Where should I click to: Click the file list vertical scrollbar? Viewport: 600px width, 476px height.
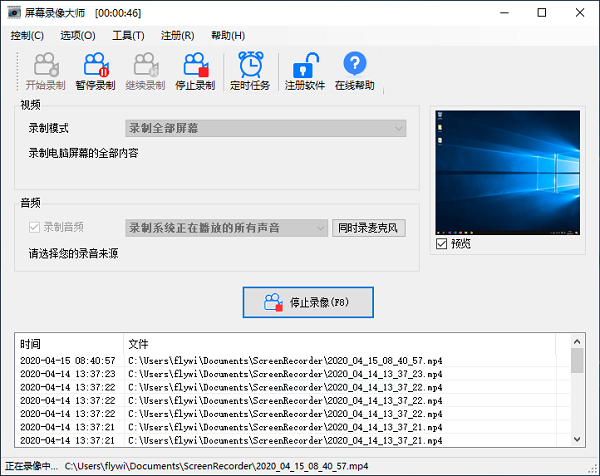(576, 400)
